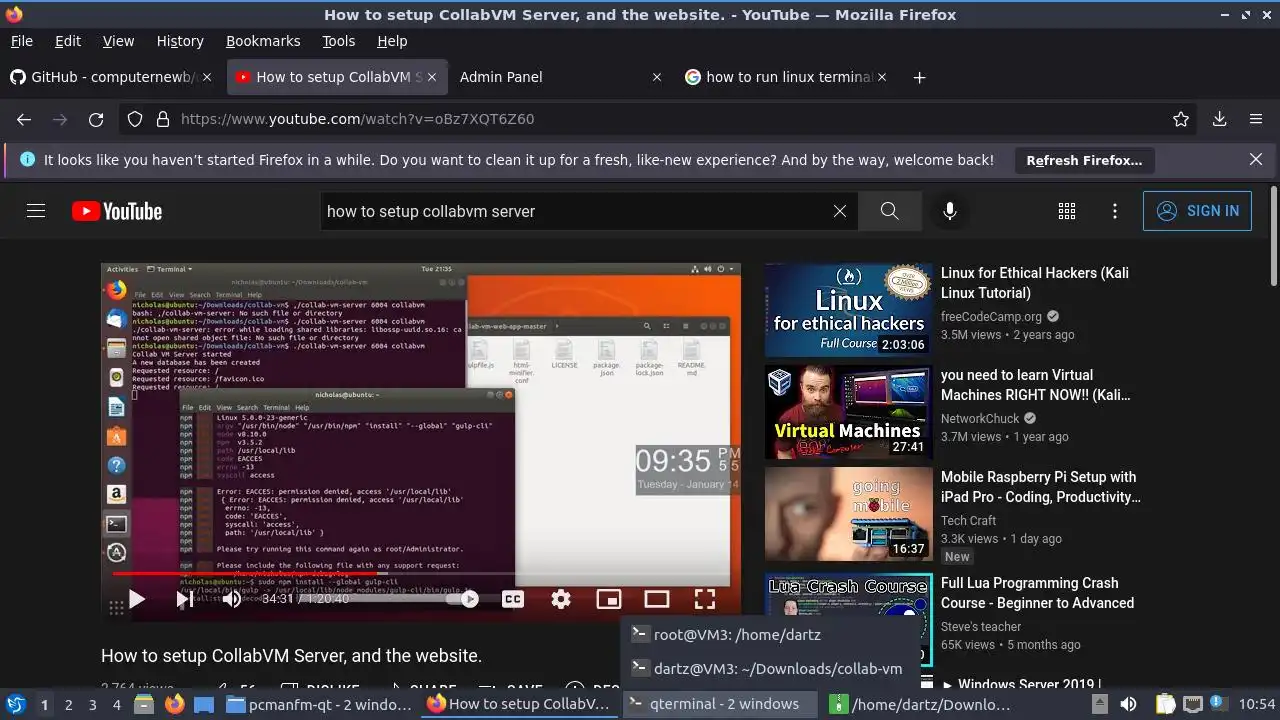Viewport: 1280px width, 720px height.
Task: Open Firefox application menu
Action: coord(1256,119)
